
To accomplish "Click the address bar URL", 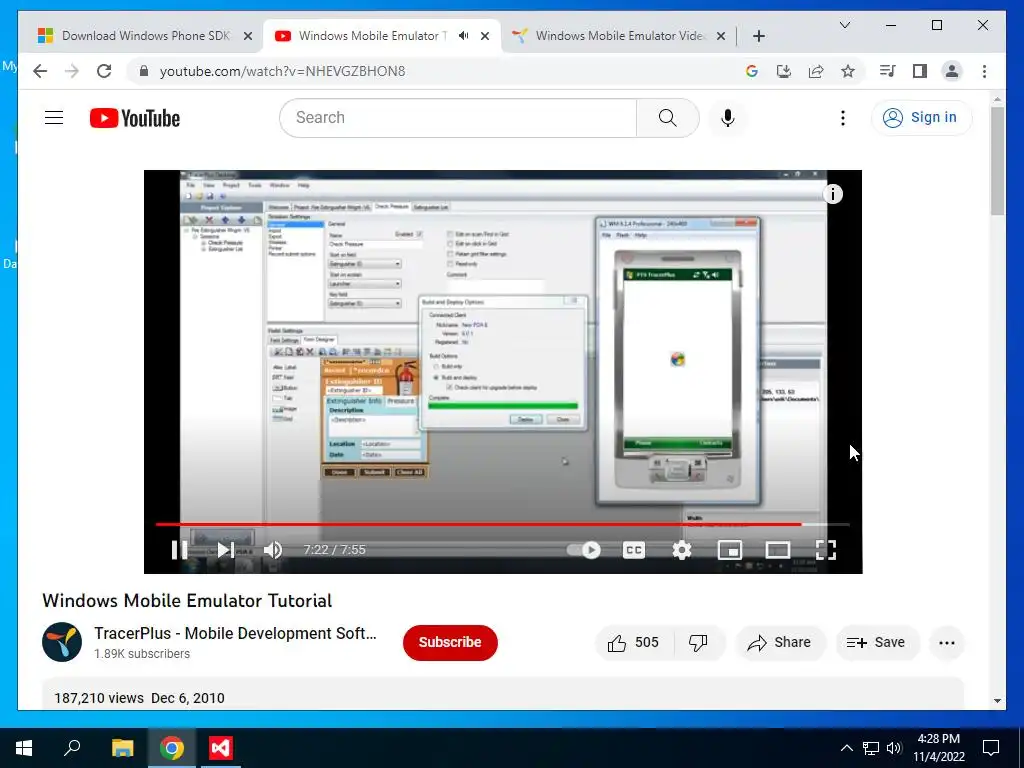I will coord(282,71).
